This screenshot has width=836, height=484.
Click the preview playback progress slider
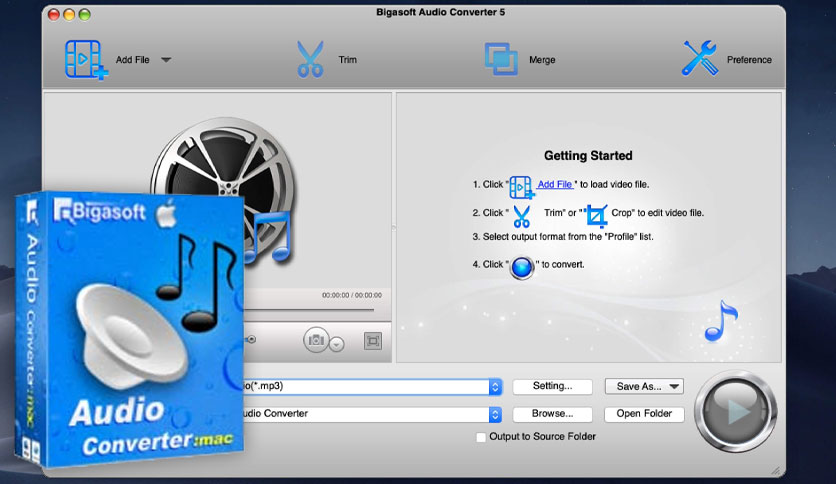click(x=309, y=310)
